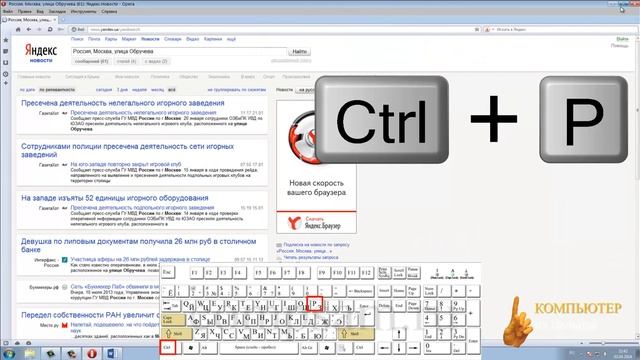
Task: Click the Найти search button
Action: 299,52
